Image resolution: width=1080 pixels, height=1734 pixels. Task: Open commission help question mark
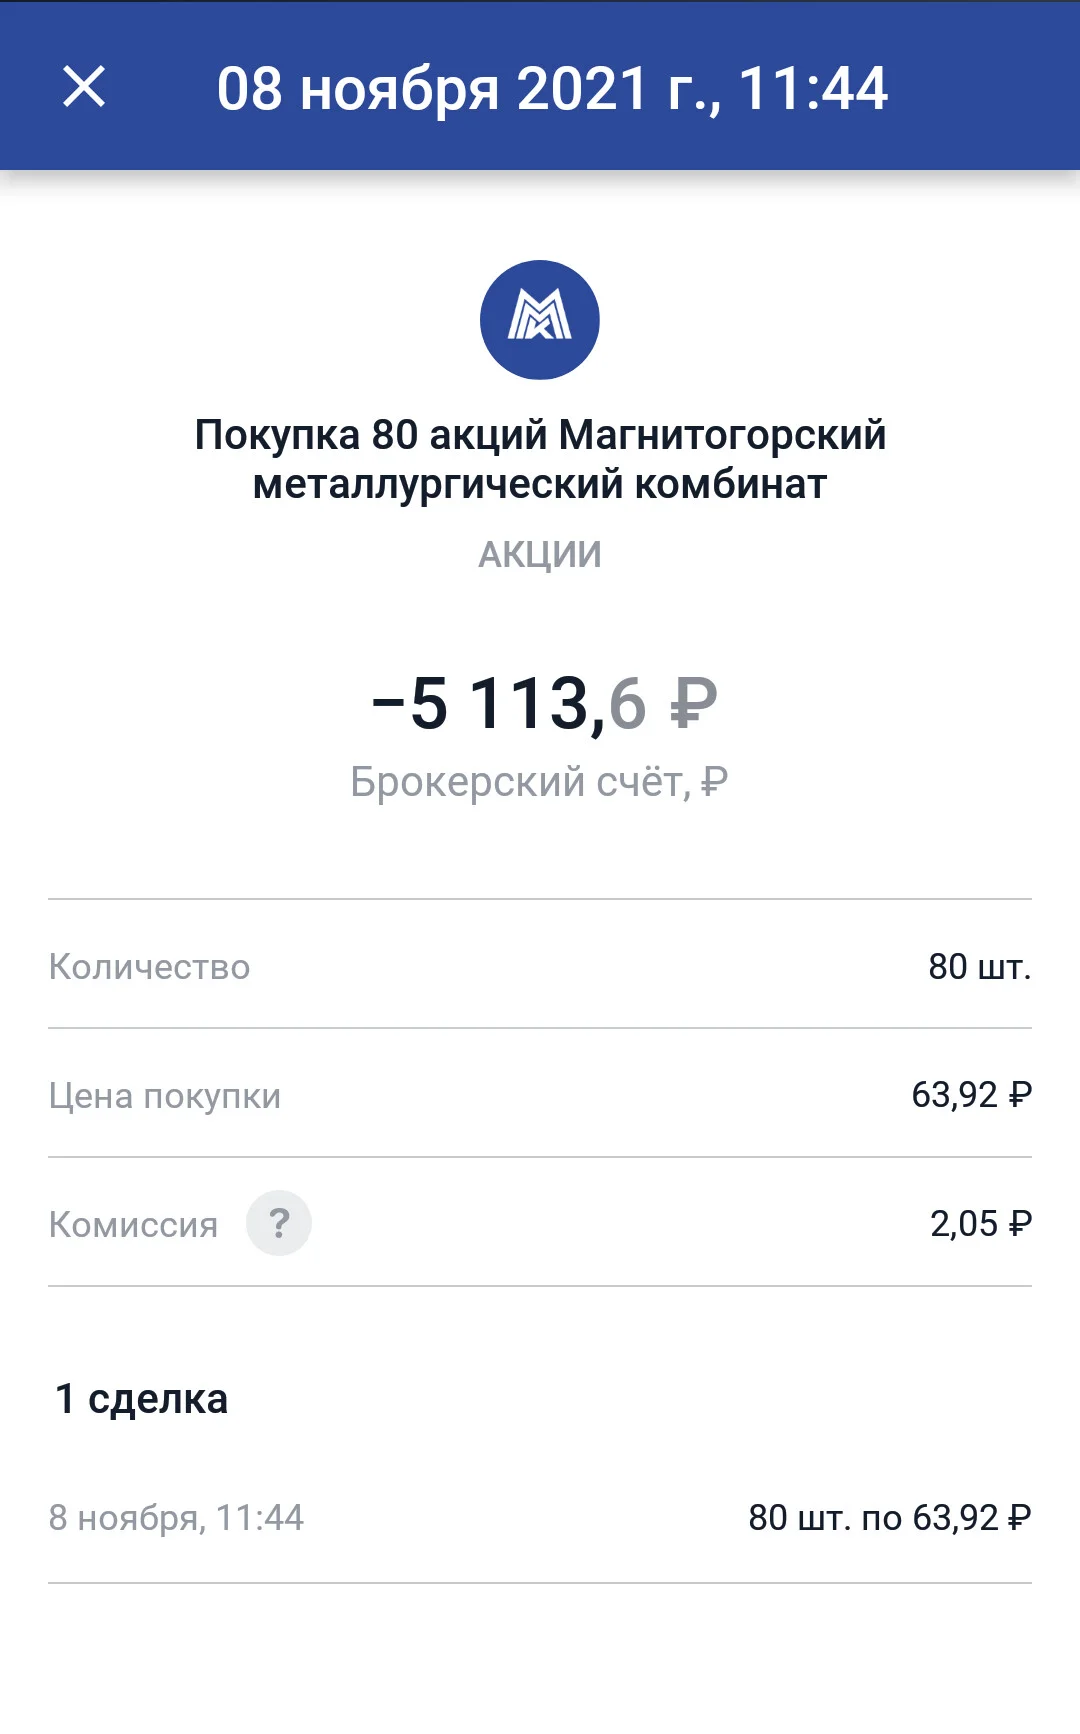[279, 1222]
